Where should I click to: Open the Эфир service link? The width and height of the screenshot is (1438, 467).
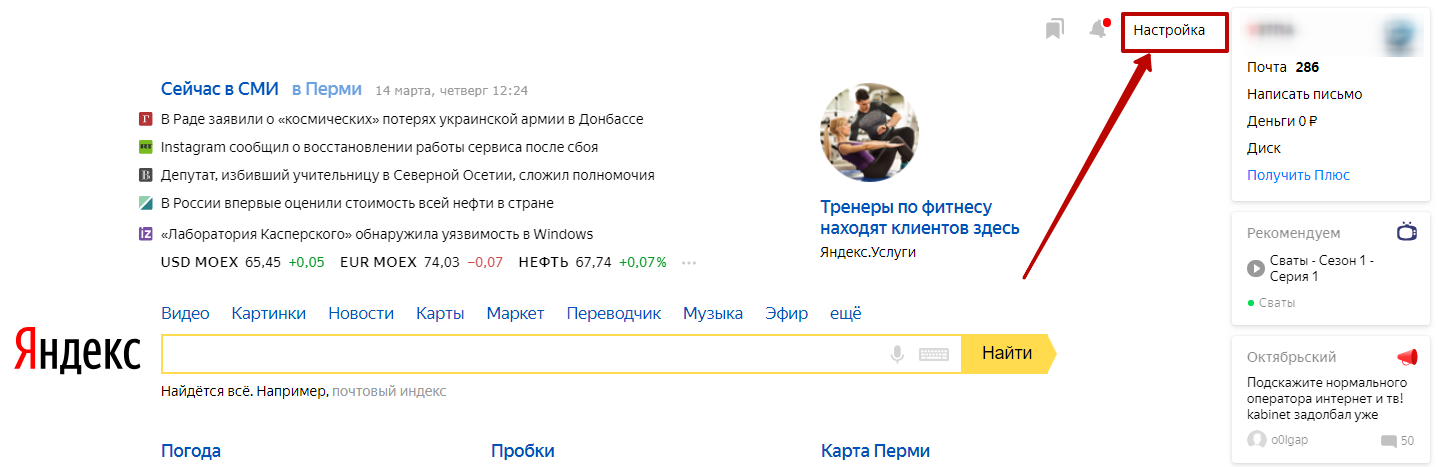point(786,313)
